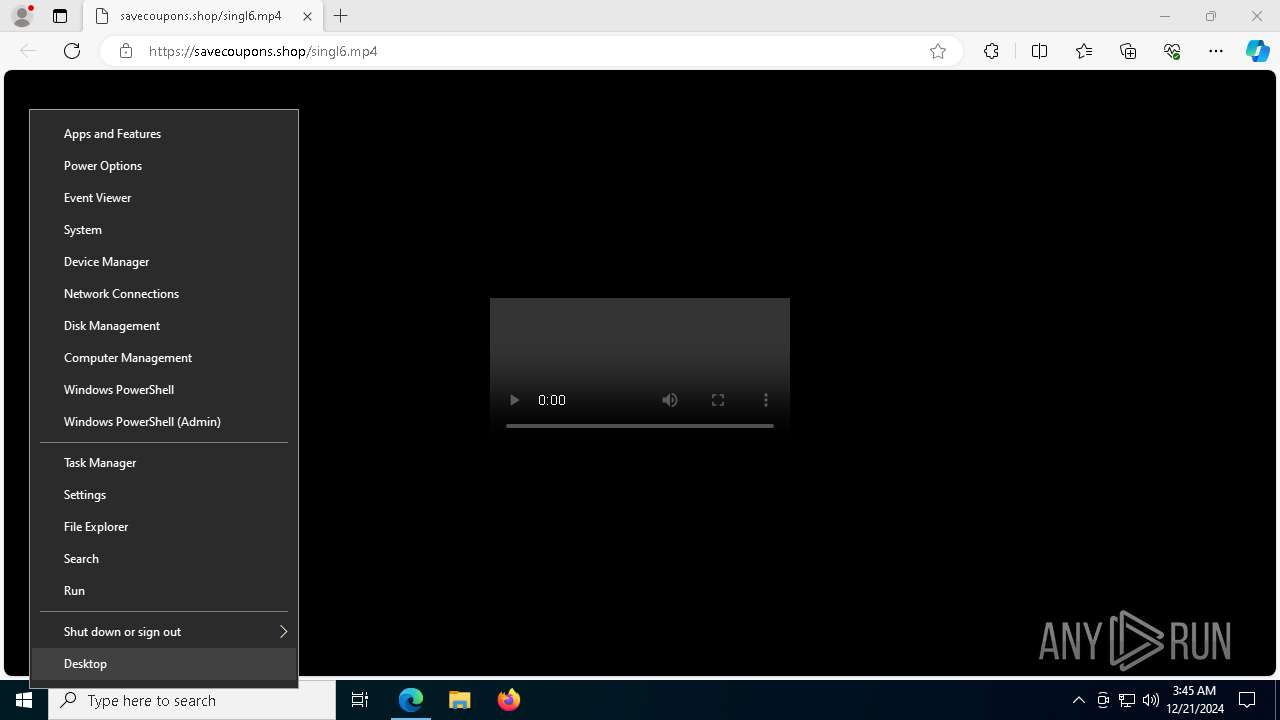Screen dimensions: 1280x720
Task: Expand Shut down or sign out submenu
Action: click(164, 632)
